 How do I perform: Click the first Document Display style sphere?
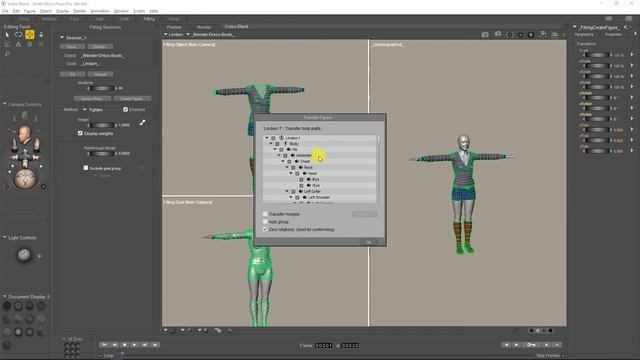[x=7, y=306]
